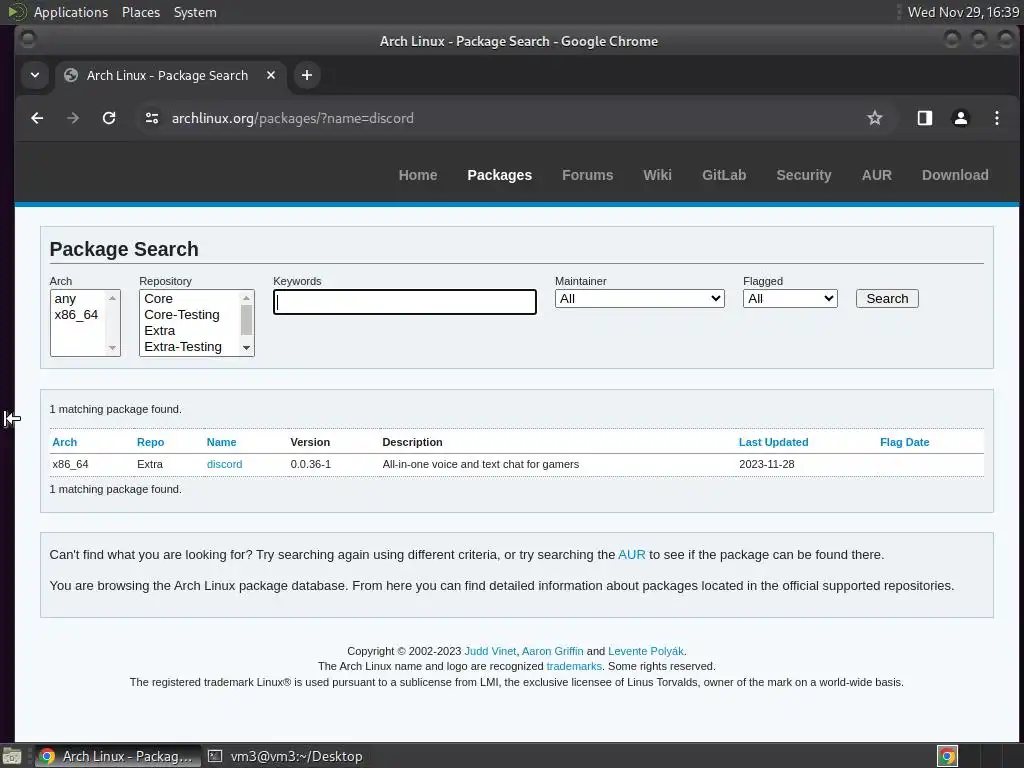Open a new tab with the plus button
Screen dimensions: 1024x768
pyautogui.click(x=306, y=75)
